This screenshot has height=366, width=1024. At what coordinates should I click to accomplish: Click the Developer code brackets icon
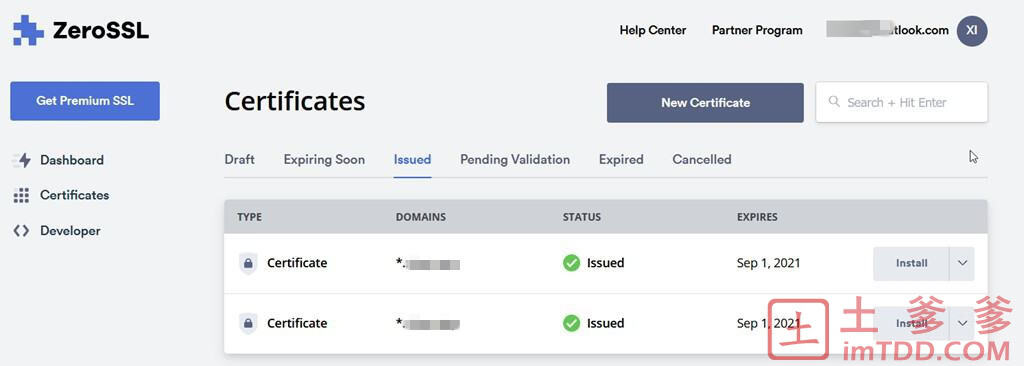click(22, 231)
